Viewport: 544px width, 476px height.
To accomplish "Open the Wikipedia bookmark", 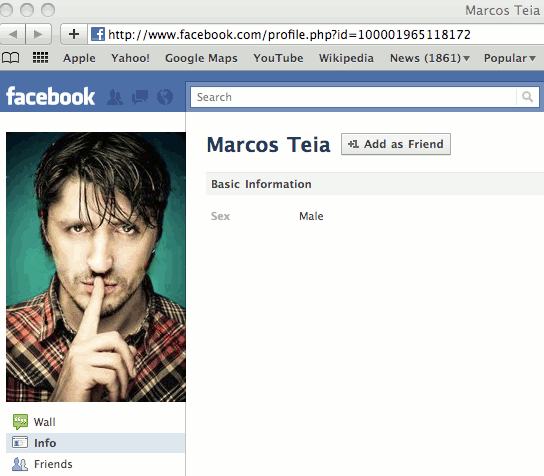I will coord(346,58).
